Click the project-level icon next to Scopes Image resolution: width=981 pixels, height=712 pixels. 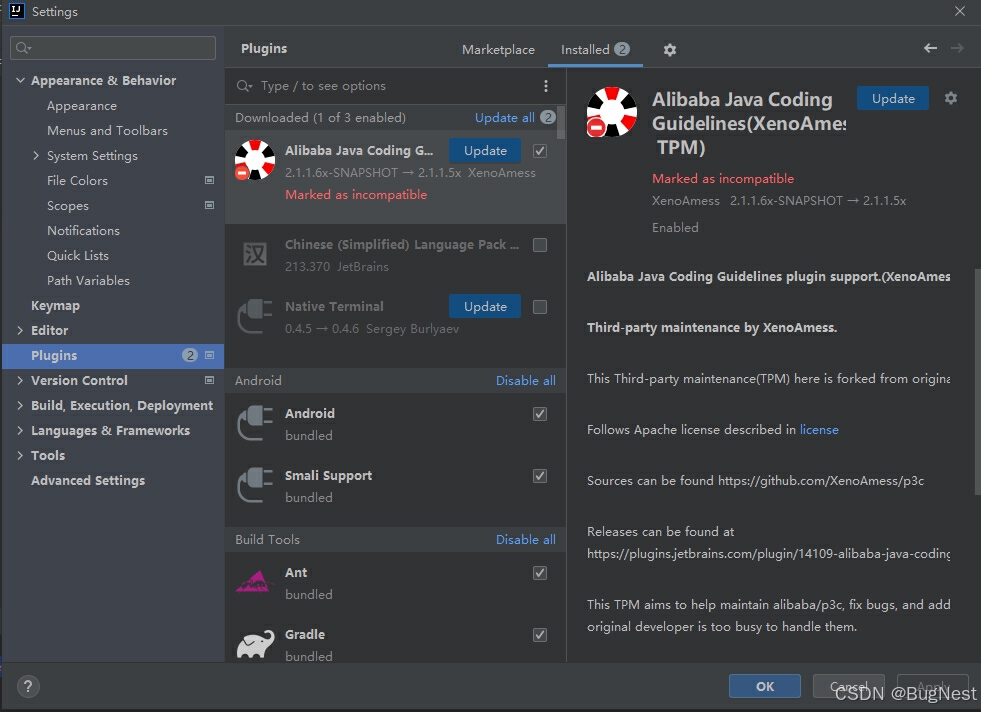[210, 205]
